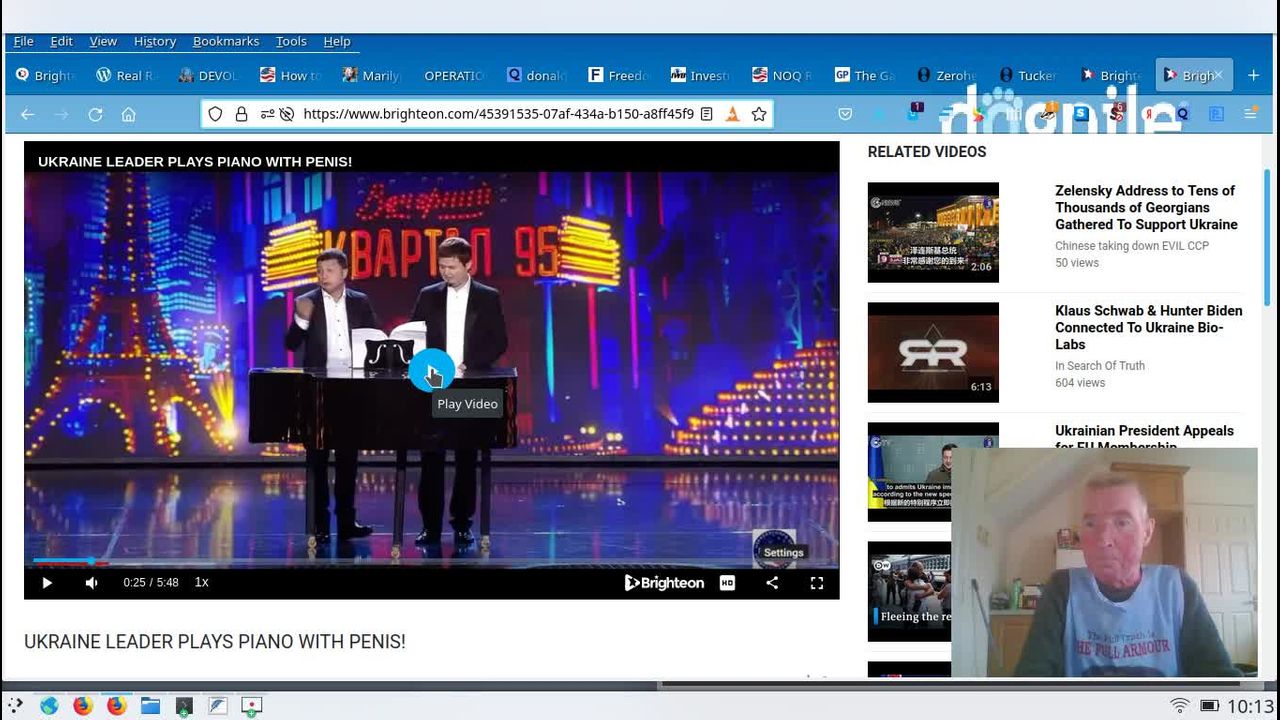Click the large Play Video button

(431, 371)
